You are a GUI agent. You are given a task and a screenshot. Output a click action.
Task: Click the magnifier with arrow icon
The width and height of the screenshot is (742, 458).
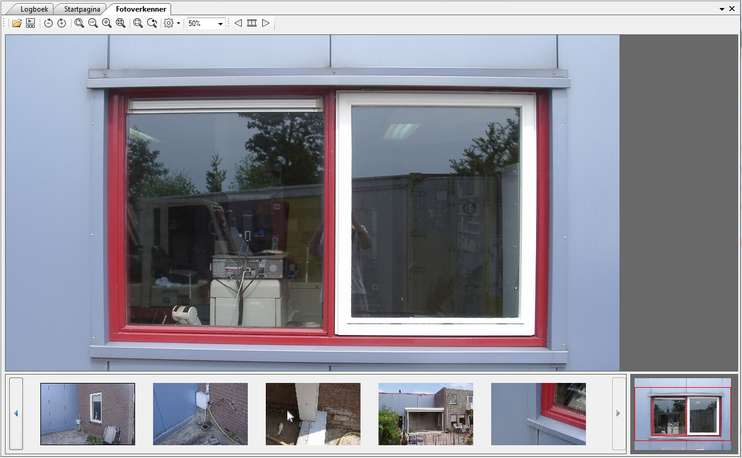[152, 23]
